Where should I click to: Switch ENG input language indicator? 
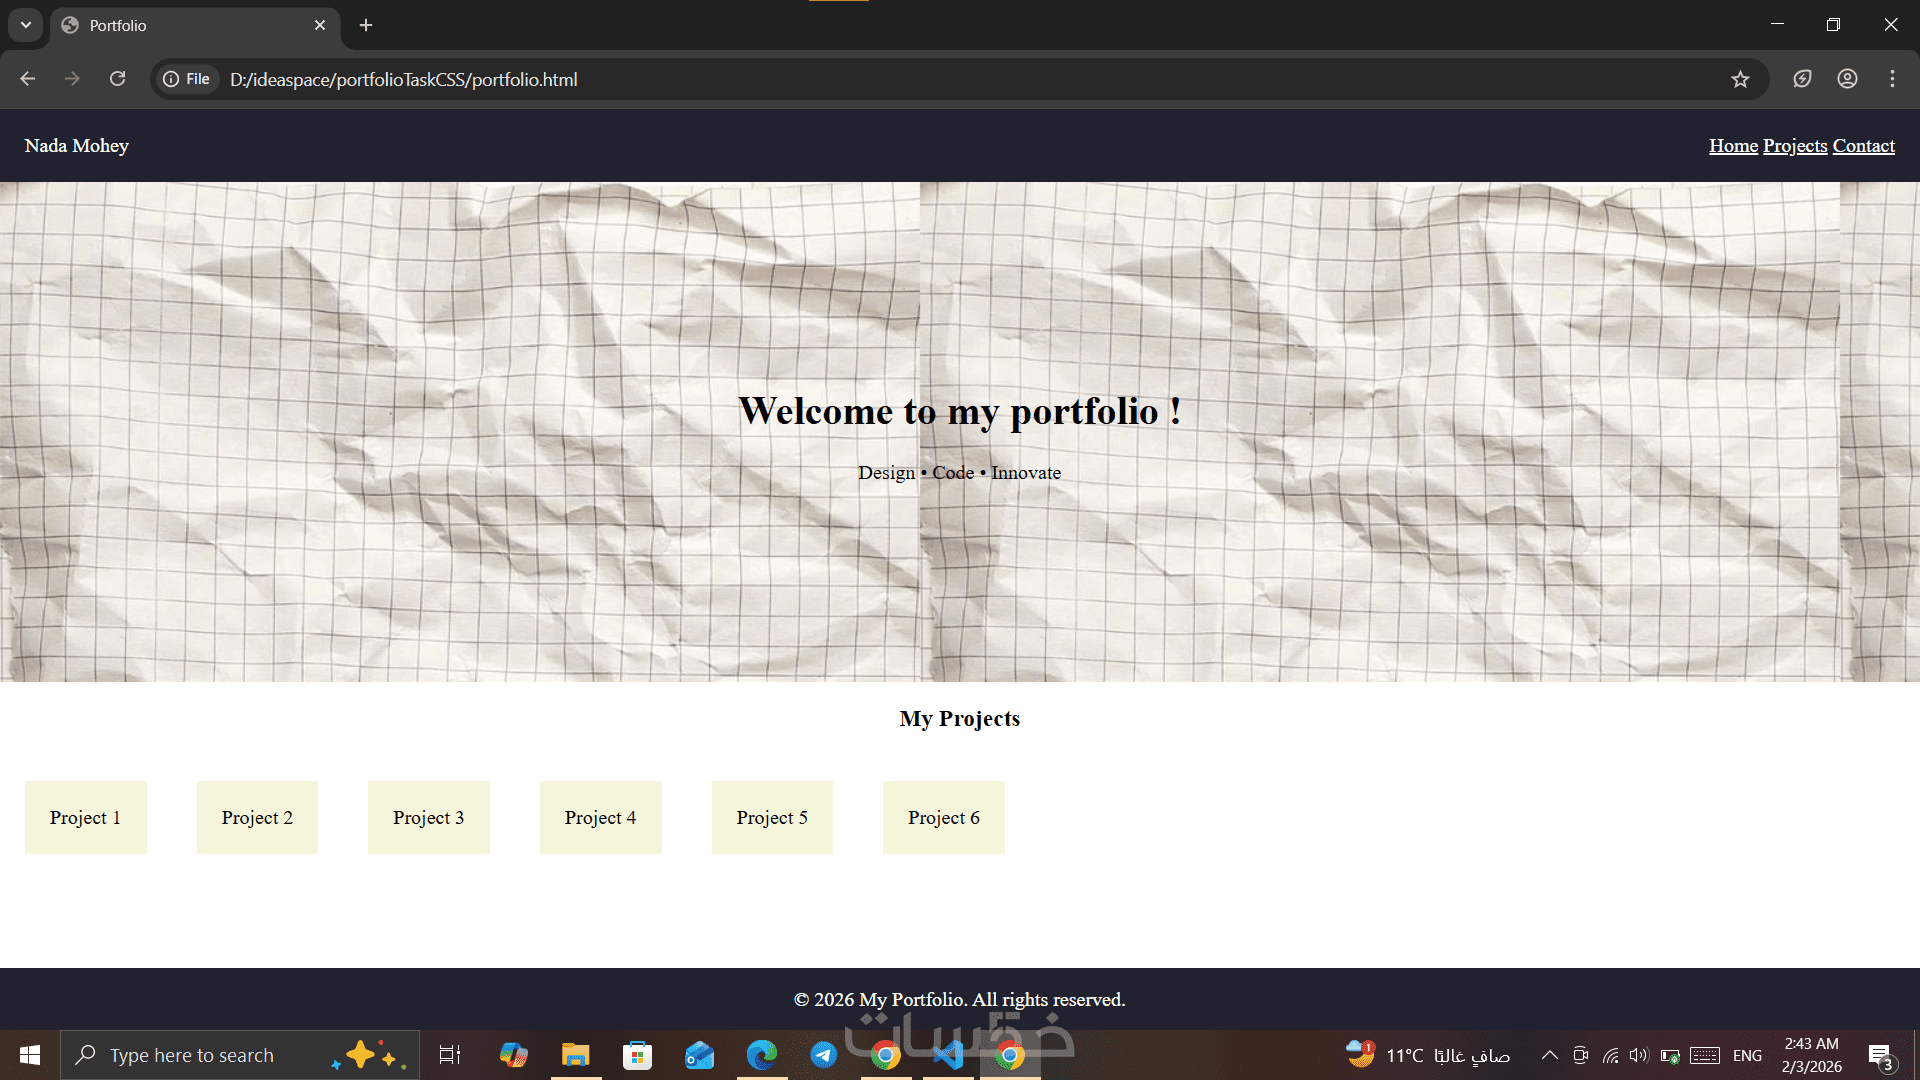(1747, 1055)
